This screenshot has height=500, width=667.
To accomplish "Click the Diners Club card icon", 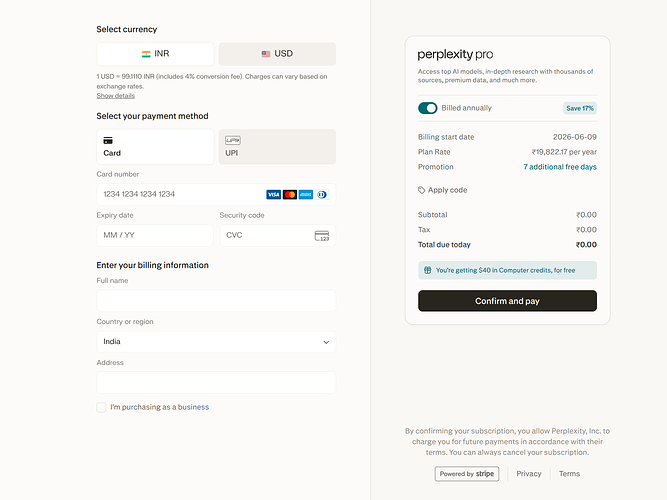I will pos(322,194).
